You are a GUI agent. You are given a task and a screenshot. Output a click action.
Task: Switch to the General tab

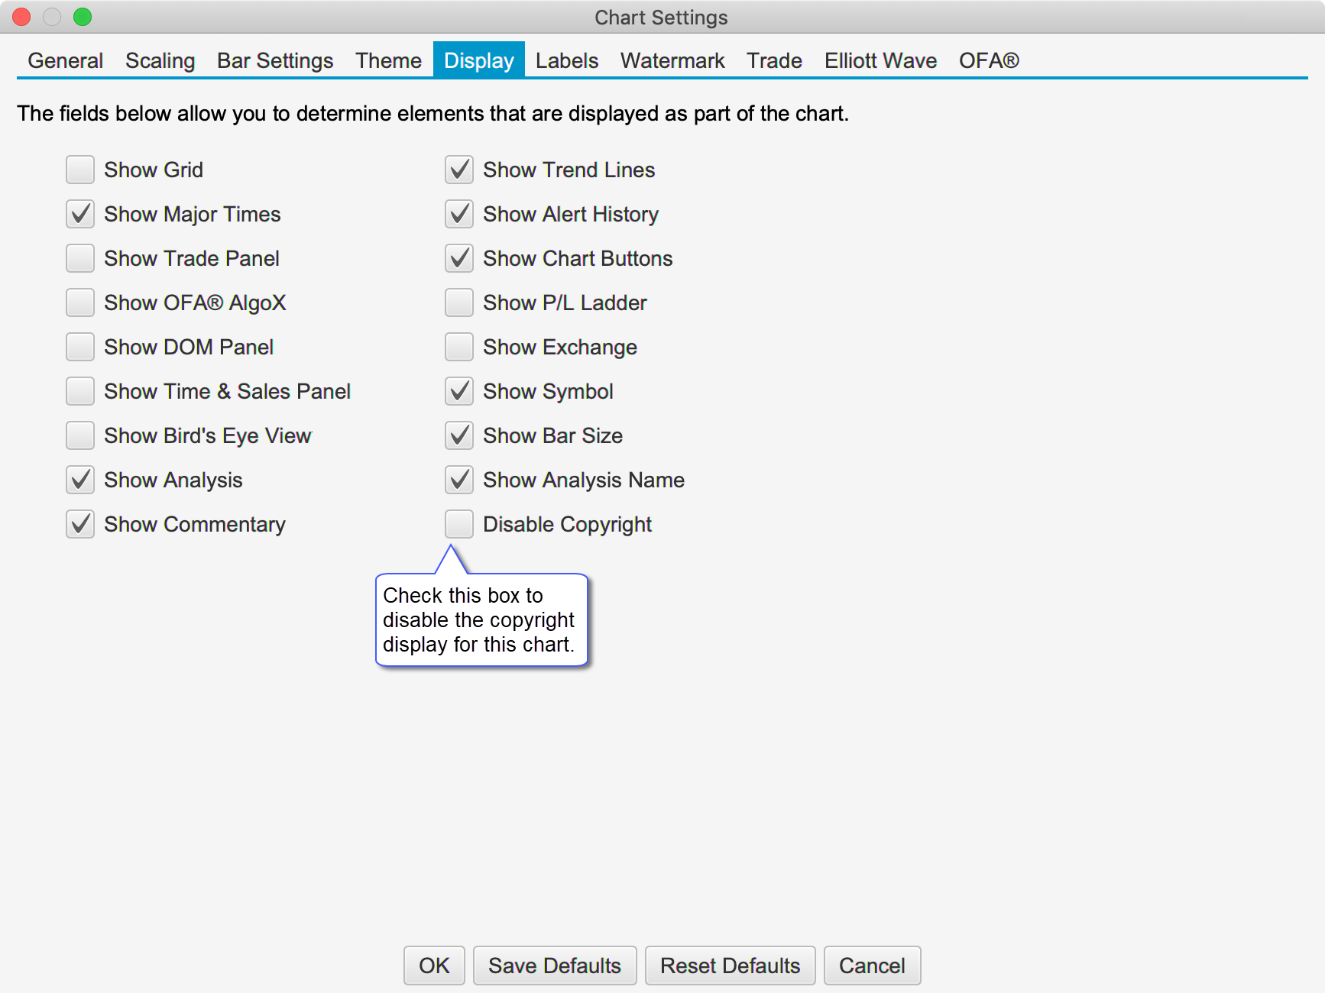65,61
